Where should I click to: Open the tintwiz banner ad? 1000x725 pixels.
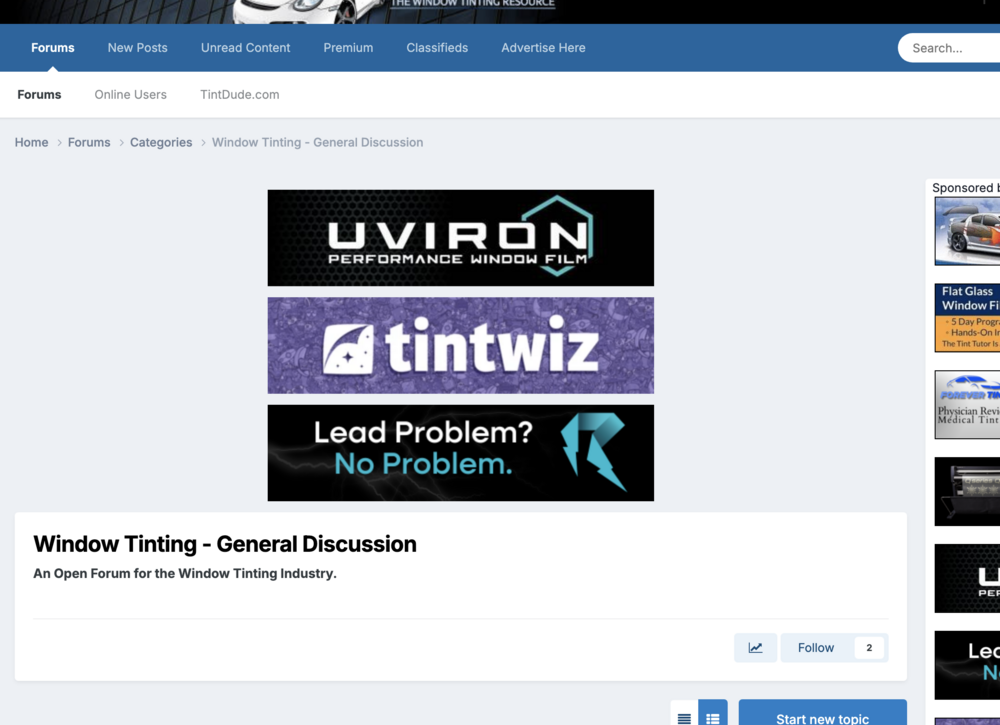[x=460, y=346]
